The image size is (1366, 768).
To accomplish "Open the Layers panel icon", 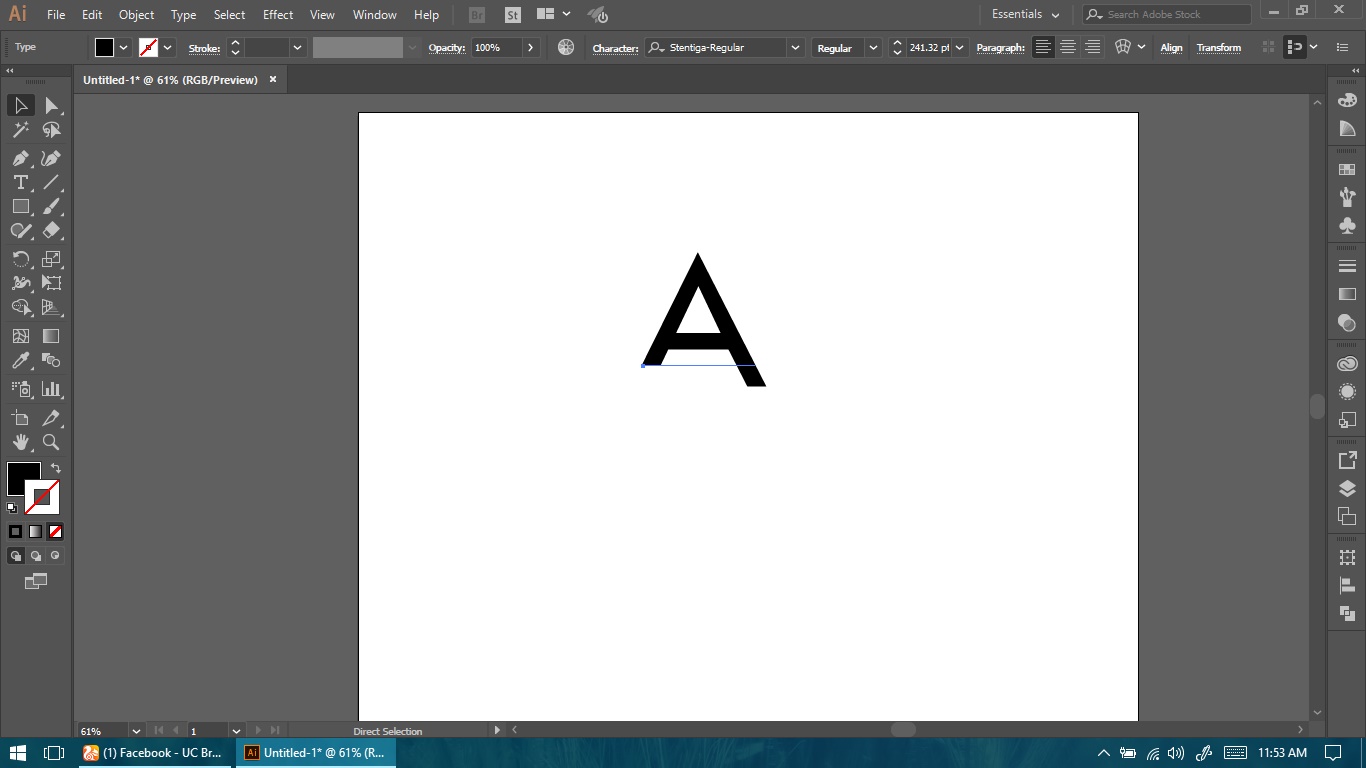I will pos(1347,488).
